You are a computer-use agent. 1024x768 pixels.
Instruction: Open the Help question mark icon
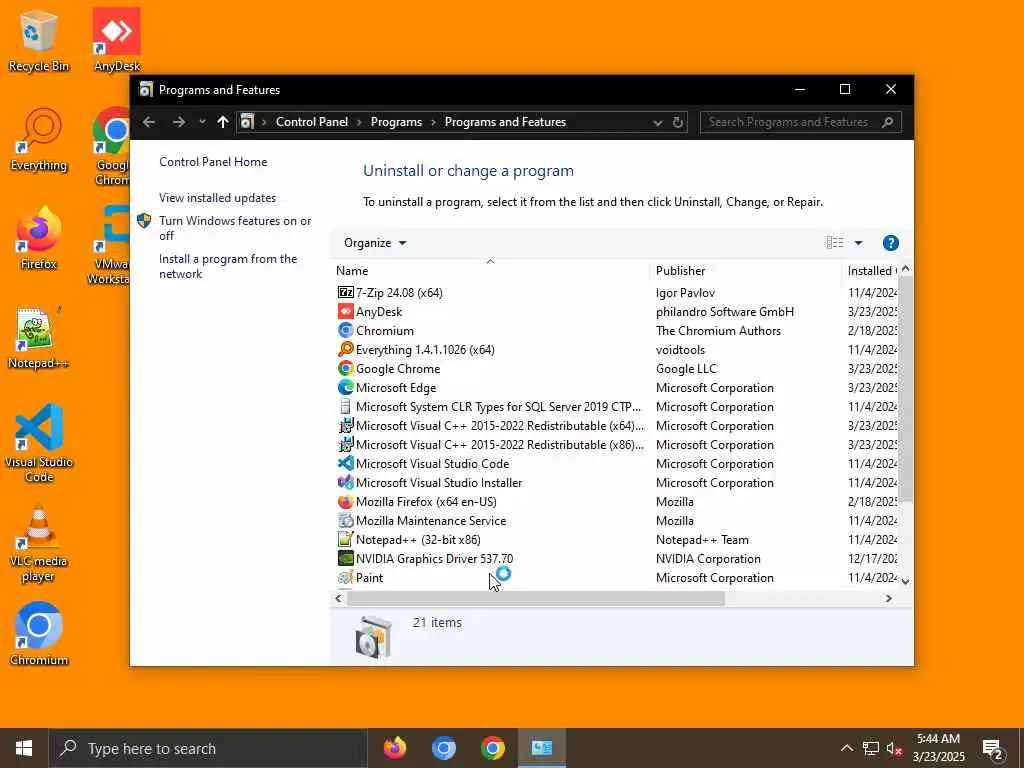coord(890,243)
